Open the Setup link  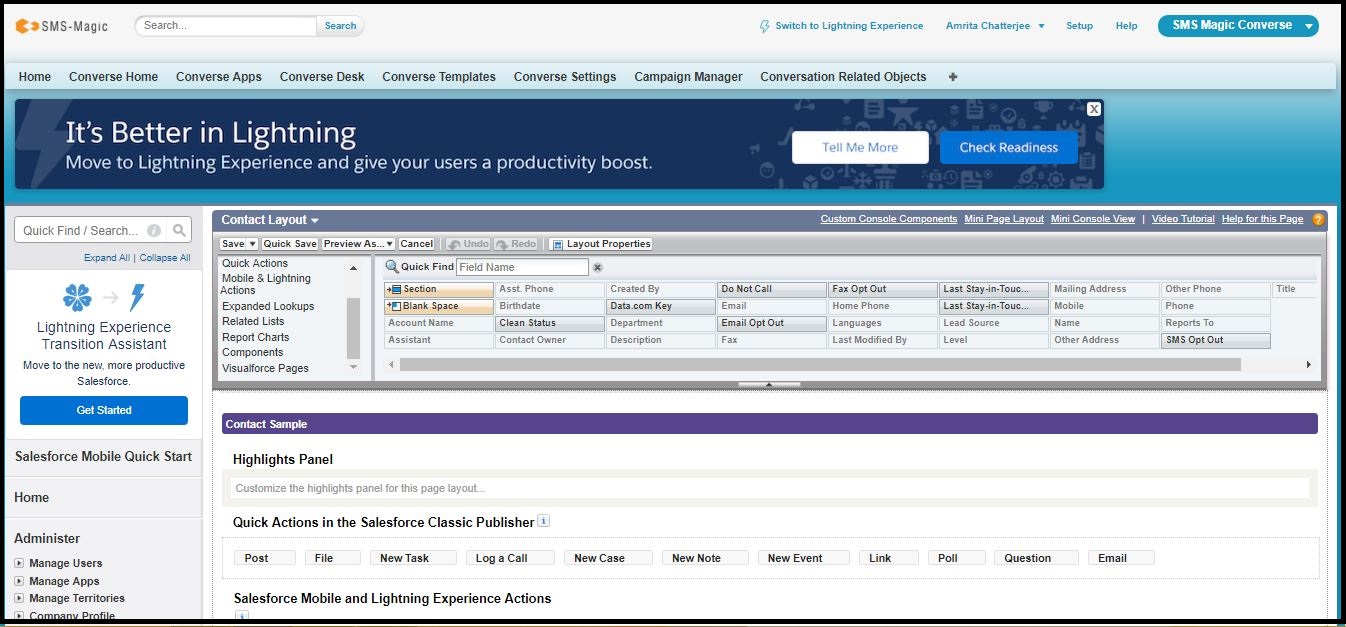[x=1079, y=26]
